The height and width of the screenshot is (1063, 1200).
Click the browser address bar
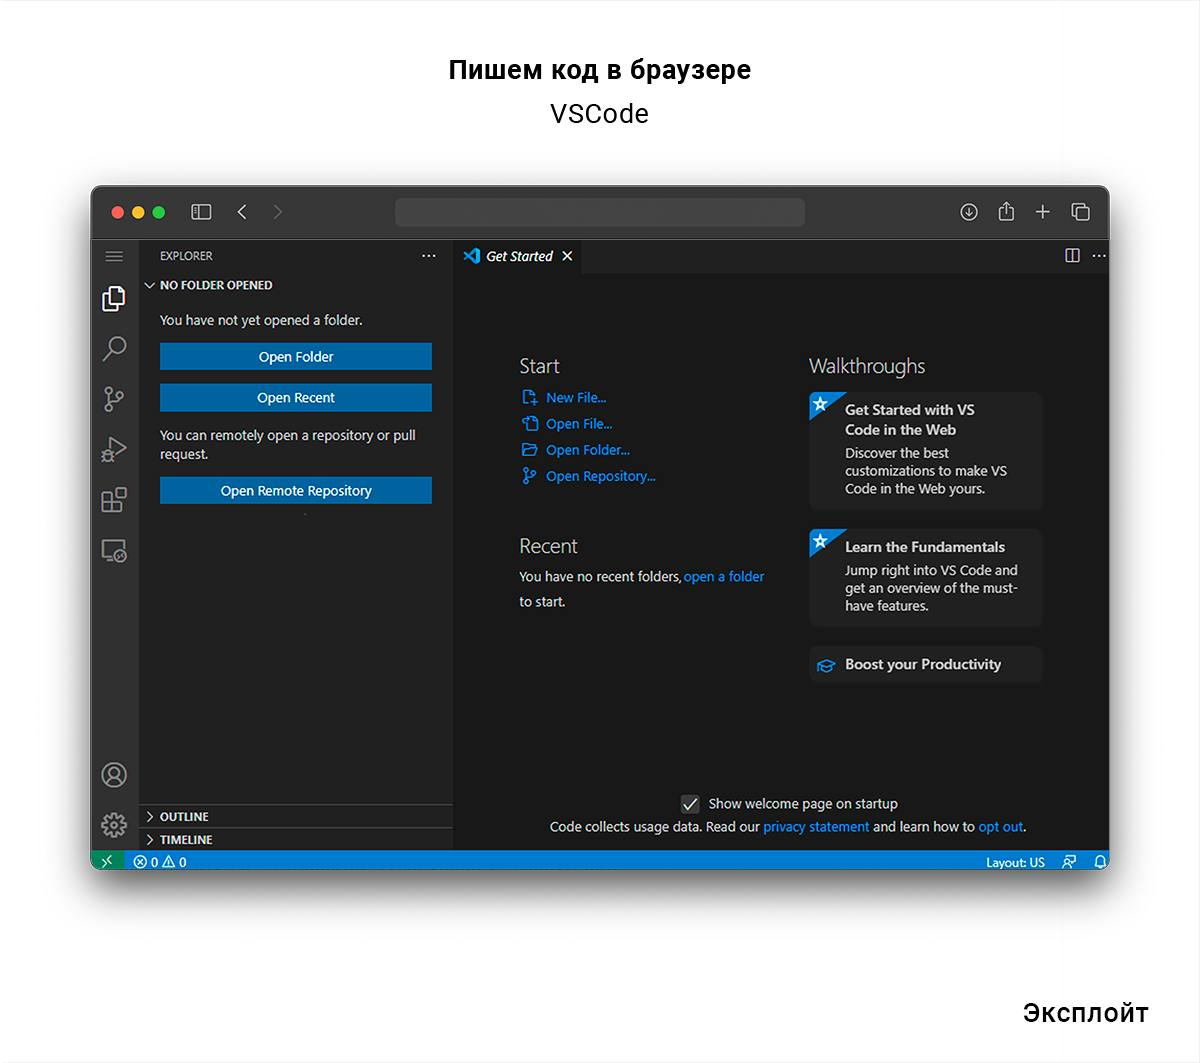point(600,212)
